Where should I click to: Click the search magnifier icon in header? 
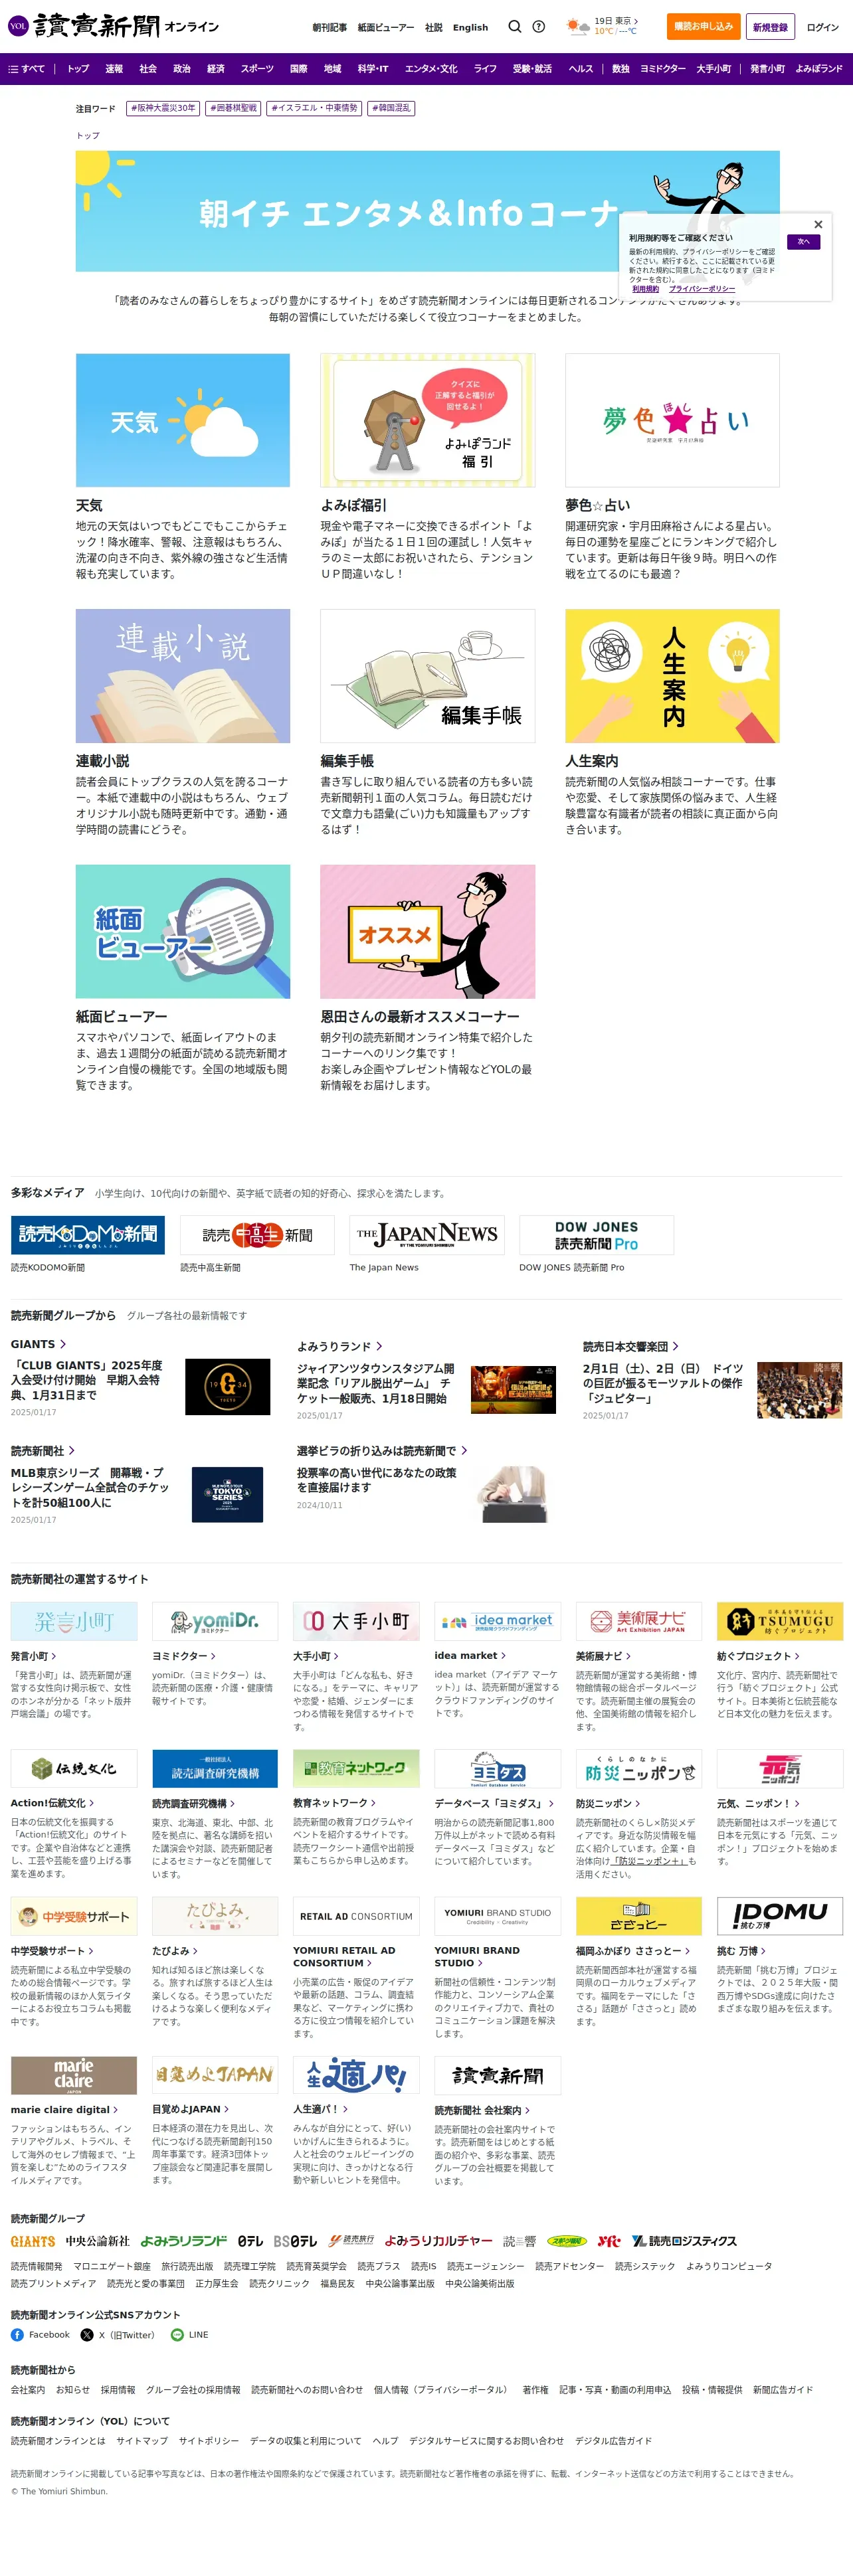(x=514, y=27)
